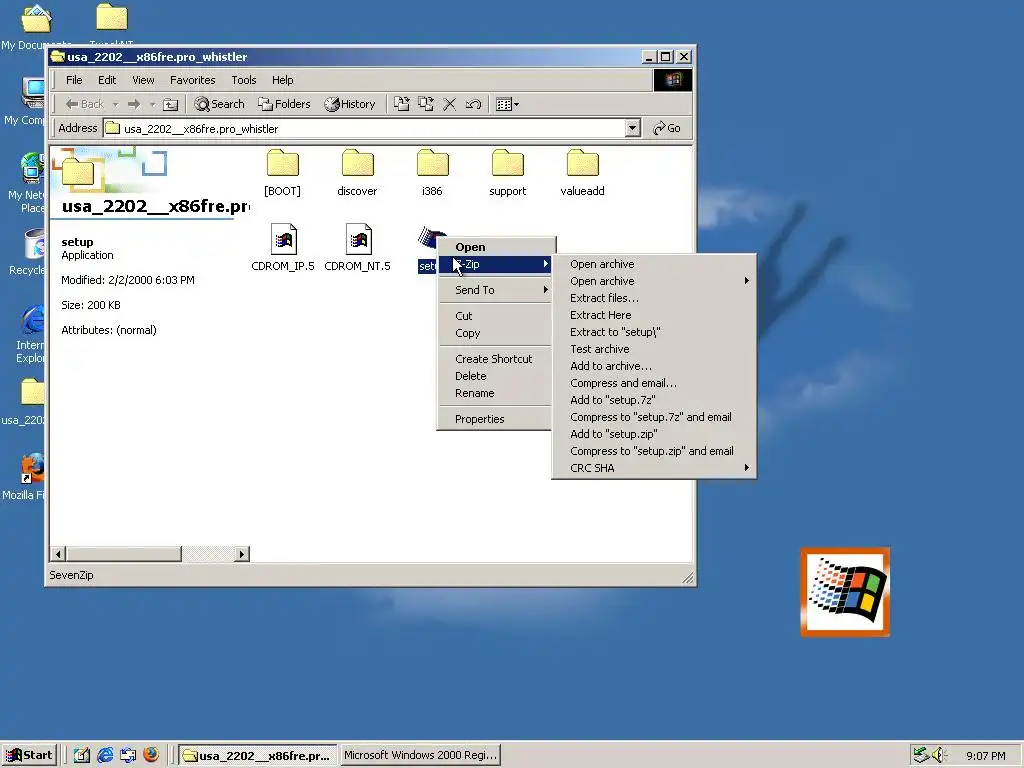Choose Compress and email...

654,383
